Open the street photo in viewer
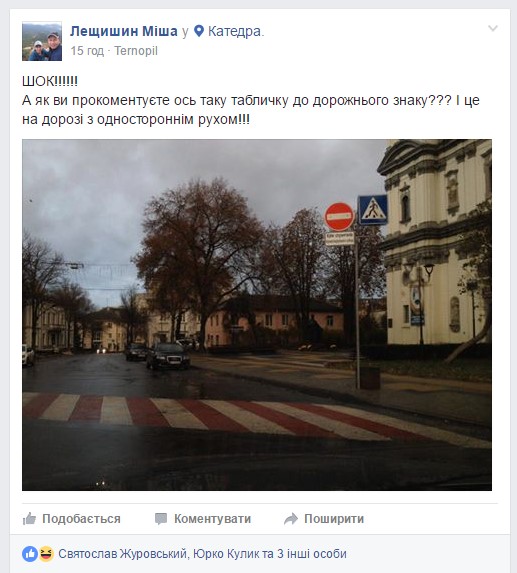Viewport: 517px width, 573px height. tap(257, 315)
